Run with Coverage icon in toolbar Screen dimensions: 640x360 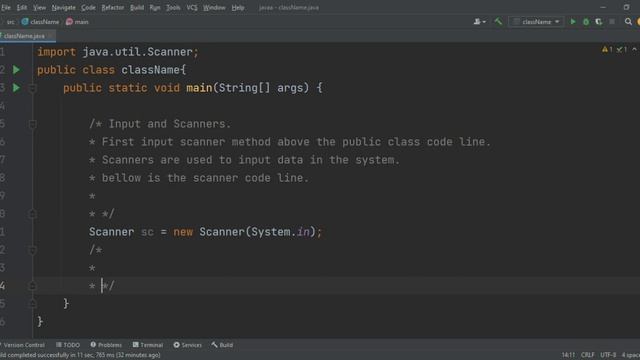(x=599, y=22)
